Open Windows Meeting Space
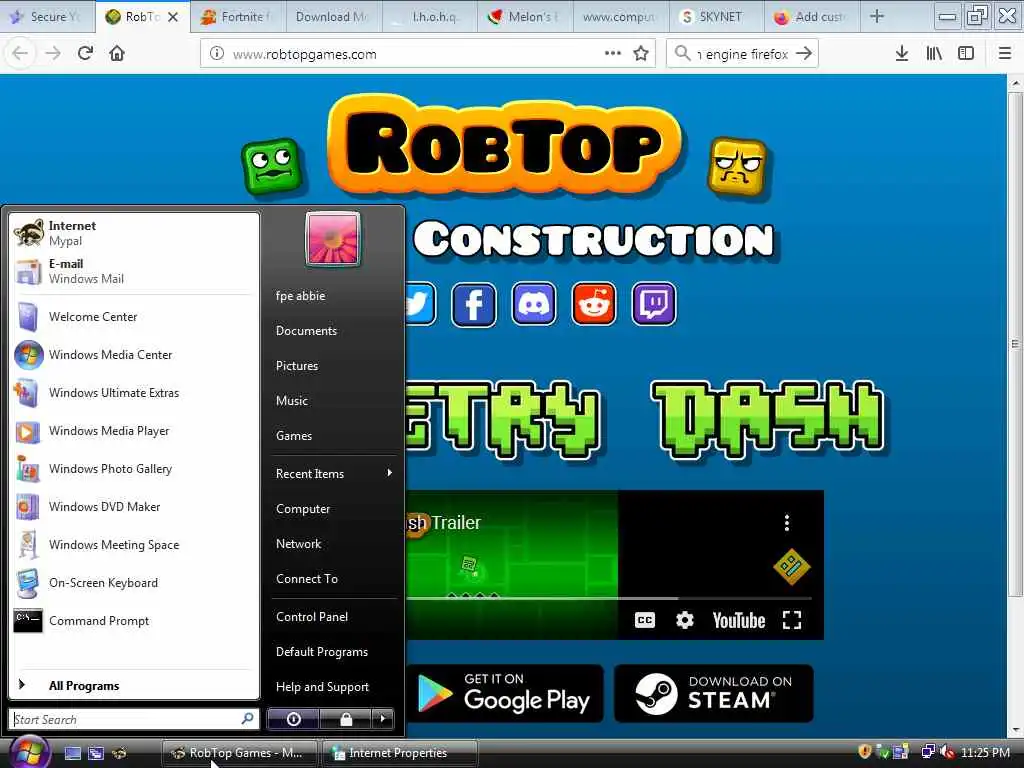 pos(134,545)
